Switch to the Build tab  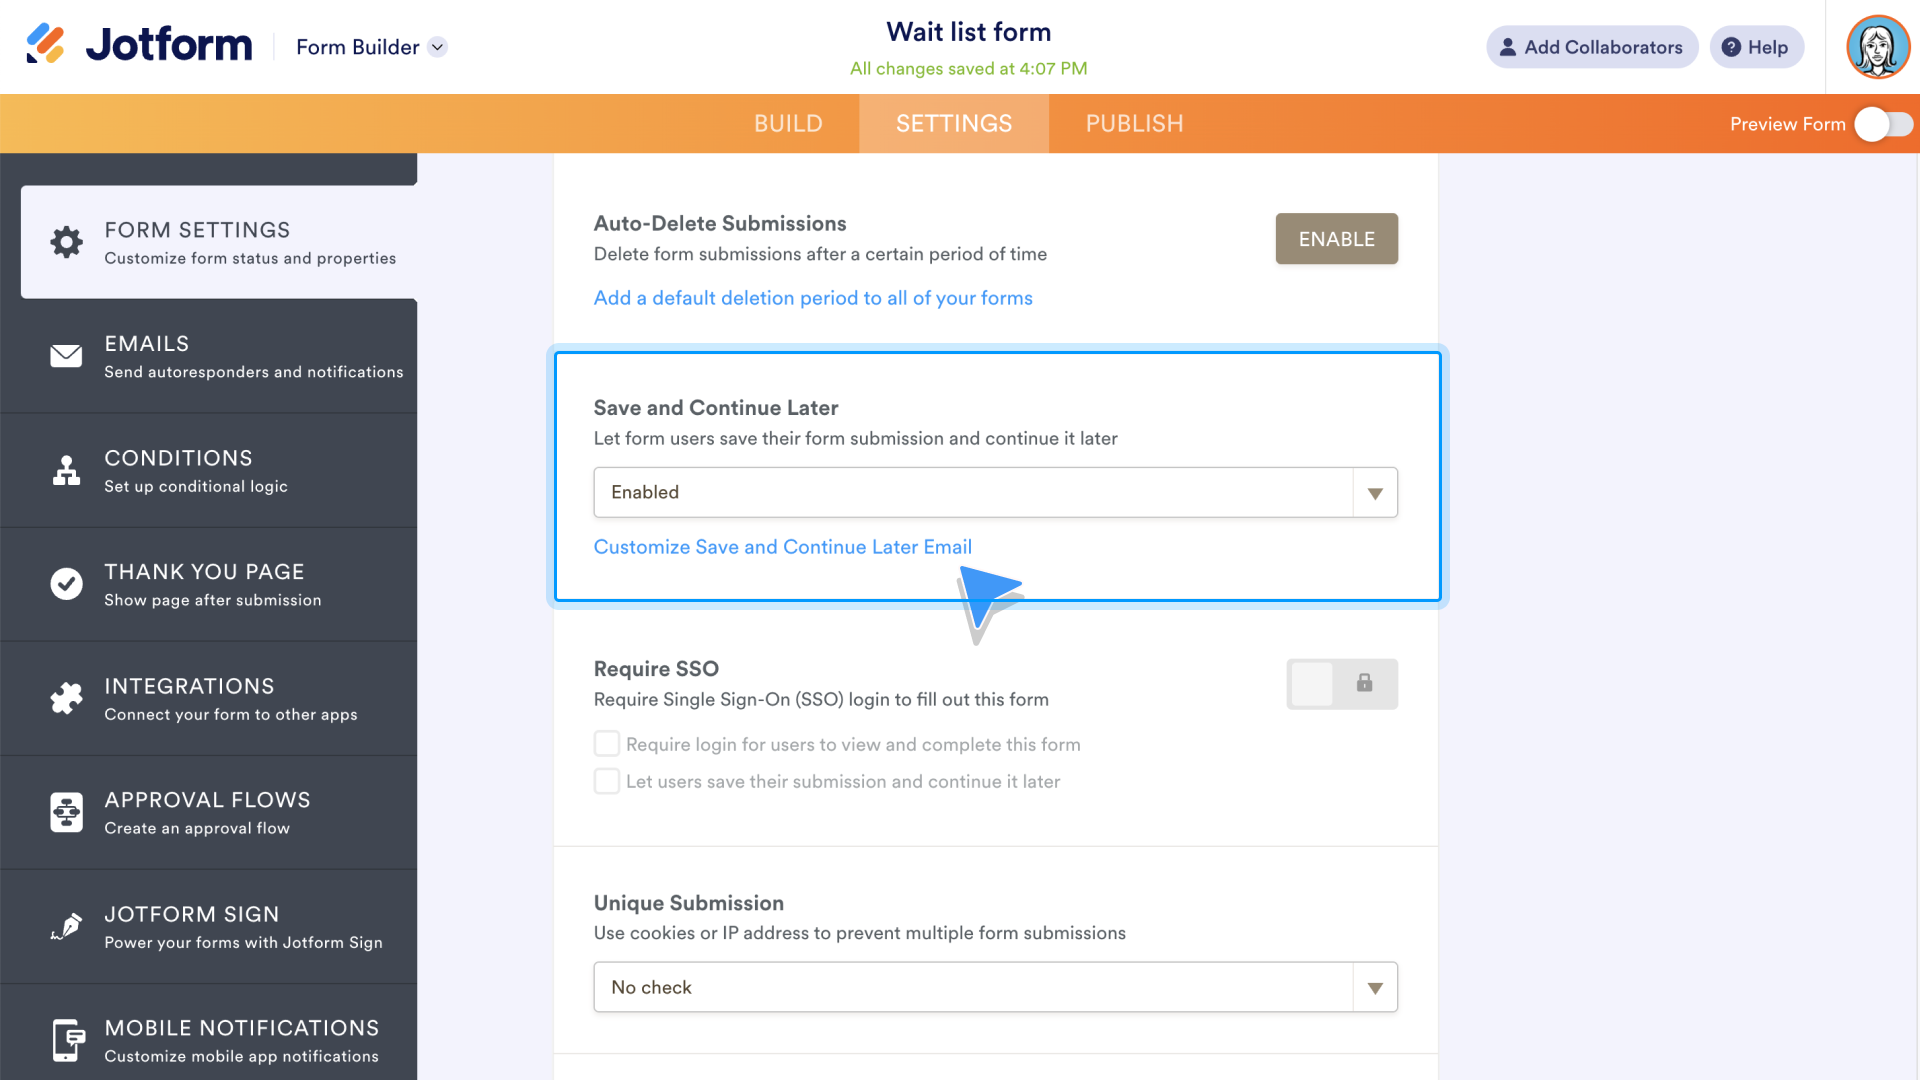coord(787,123)
